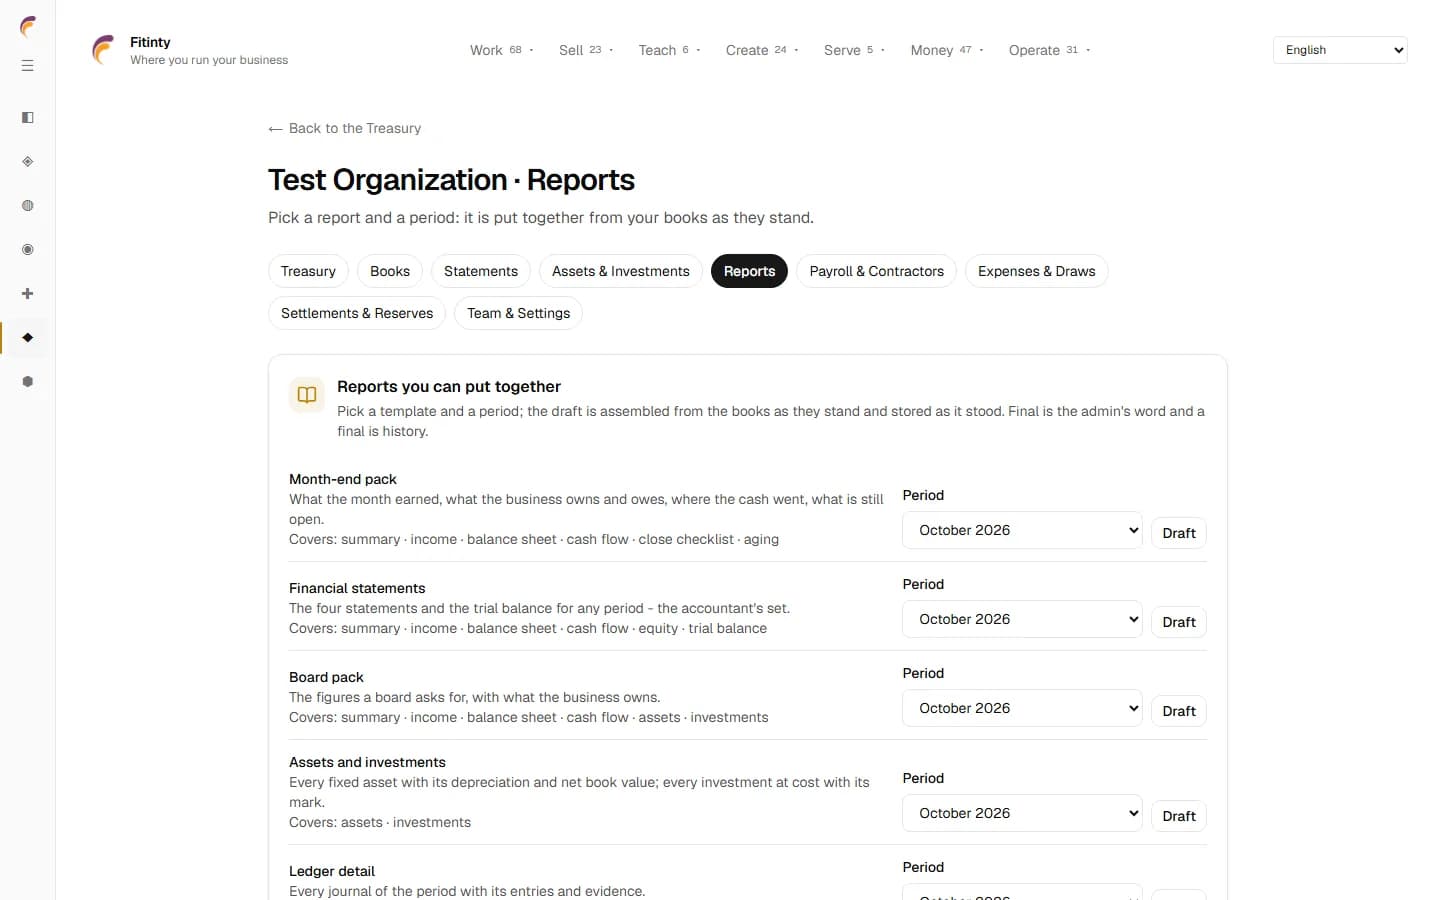Click the plus sidebar icon
The image size is (1440, 900).
tap(28, 294)
